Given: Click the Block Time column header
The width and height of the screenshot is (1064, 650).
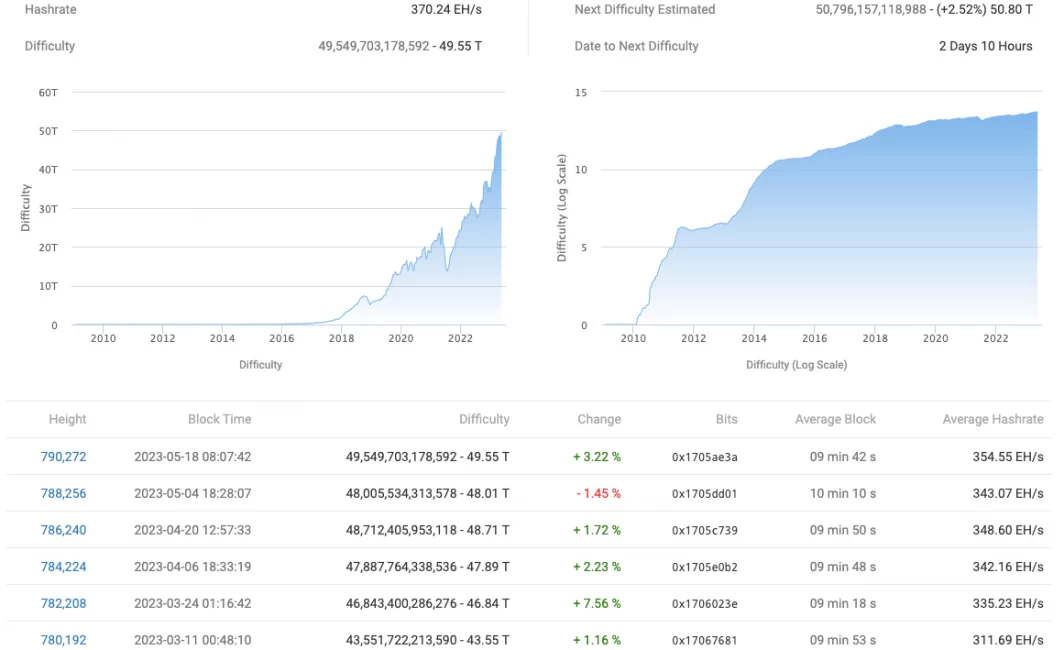Looking at the screenshot, I should click(x=219, y=420).
